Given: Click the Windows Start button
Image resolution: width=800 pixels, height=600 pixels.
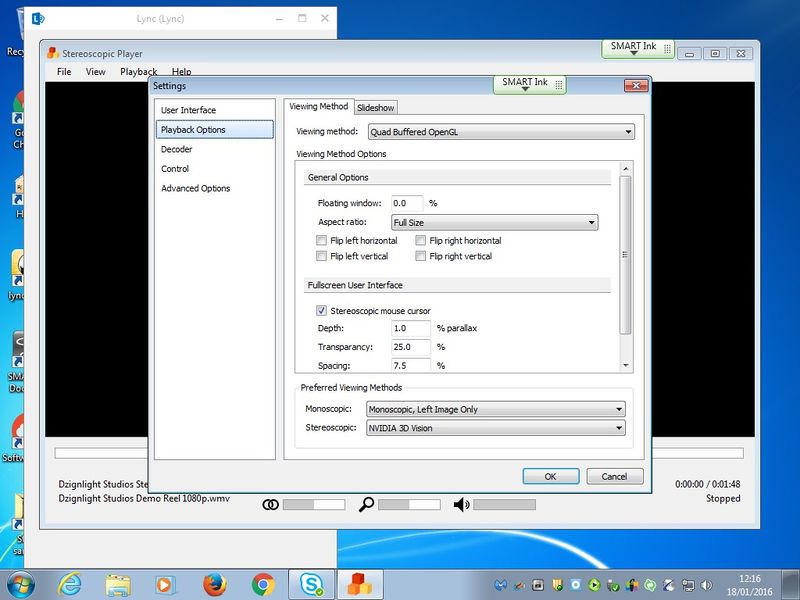Looking at the screenshot, I should tap(20, 584).
